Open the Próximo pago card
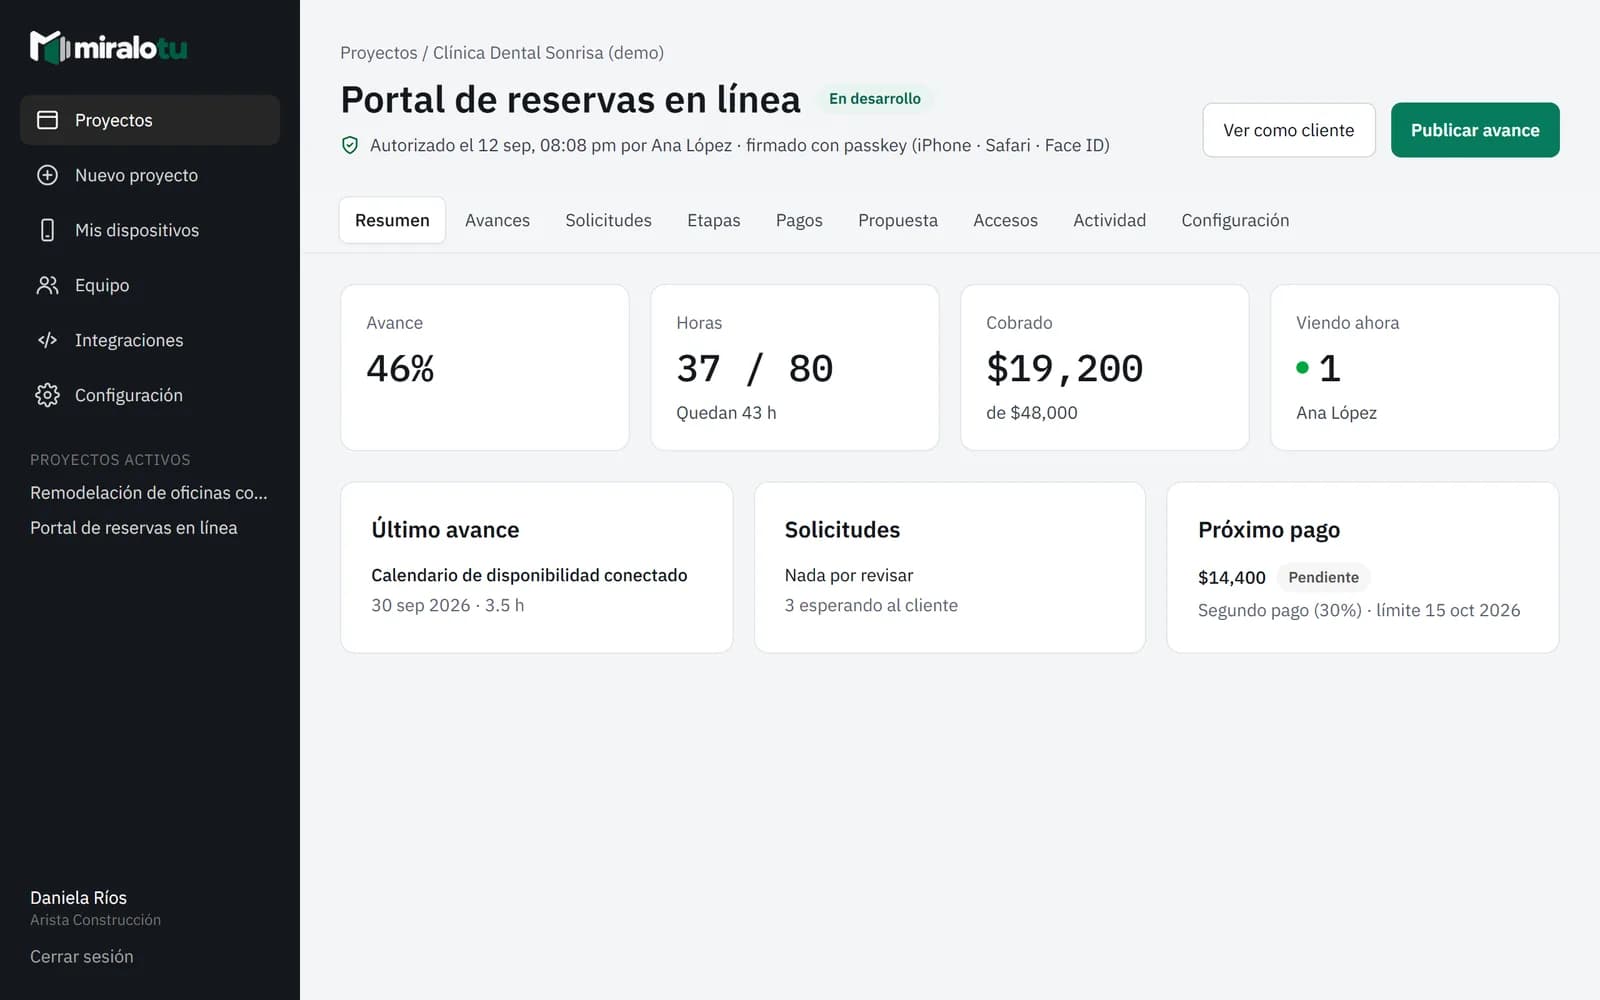The height and width of the screenshot is (1000, 1600). coord(1363,568)
